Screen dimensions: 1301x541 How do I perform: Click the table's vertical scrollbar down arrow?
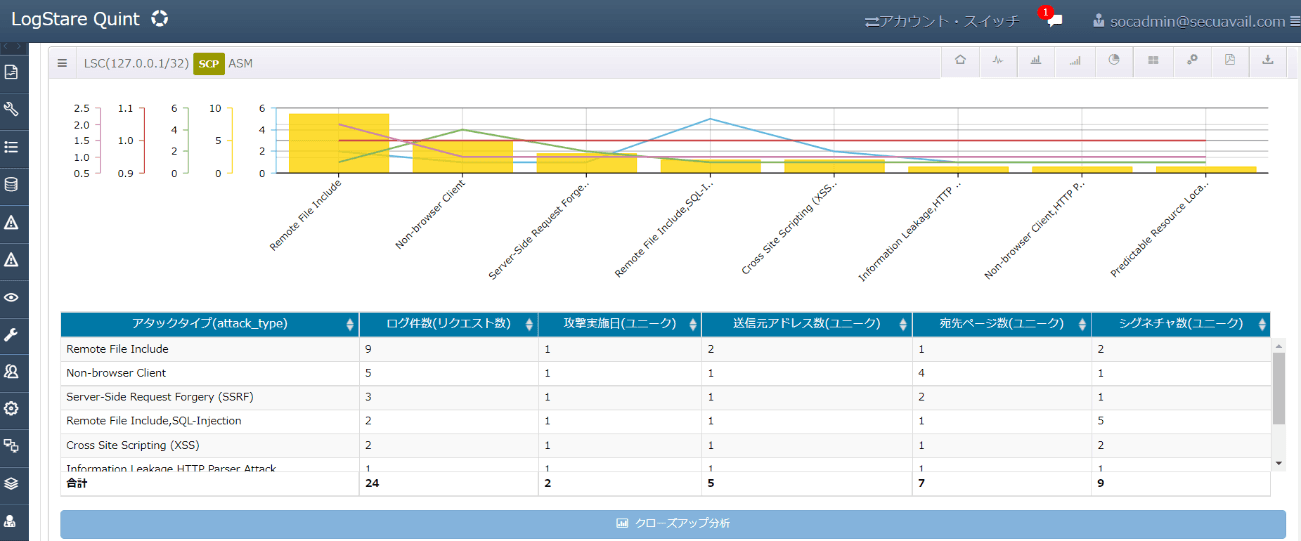[1277, 463]
